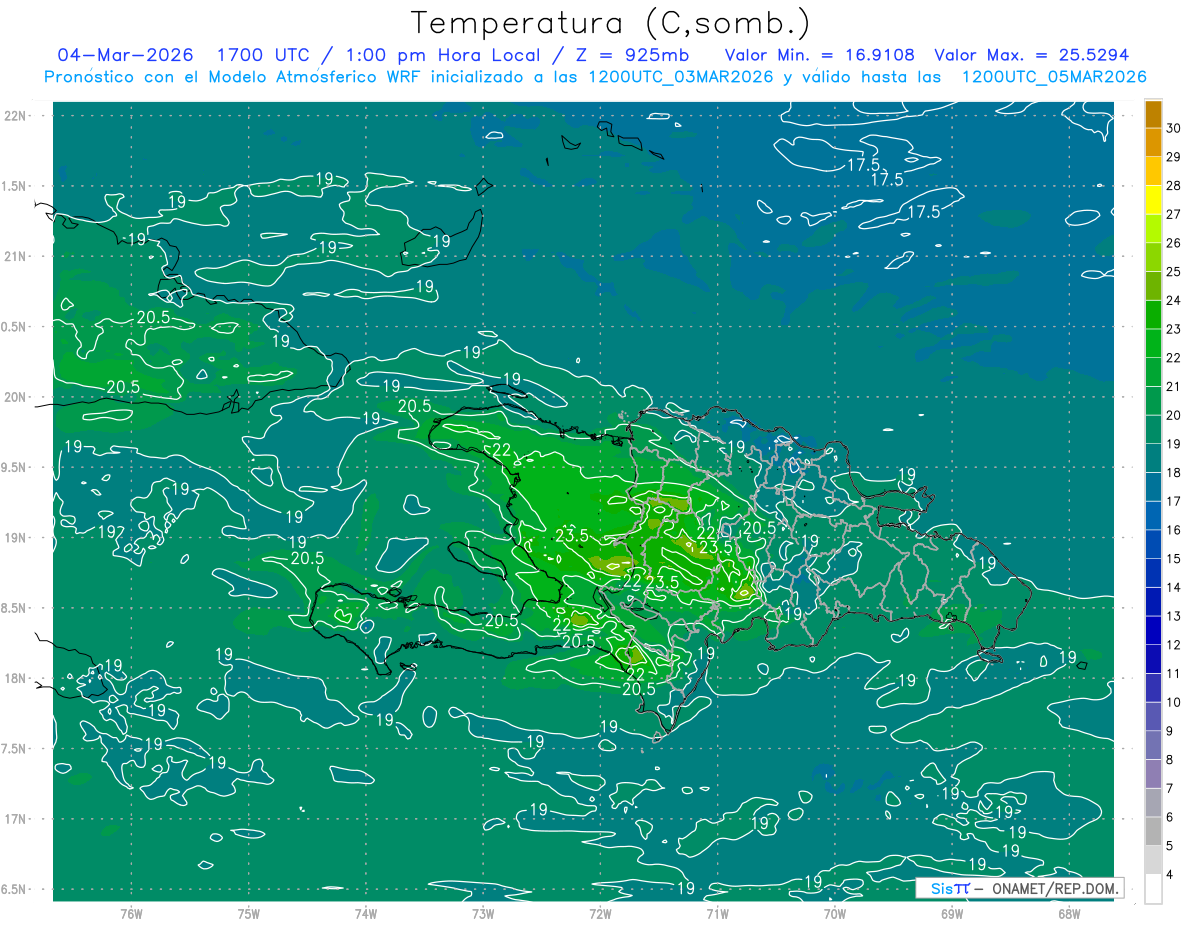Click the color scale value '18'

(1175, 473)
